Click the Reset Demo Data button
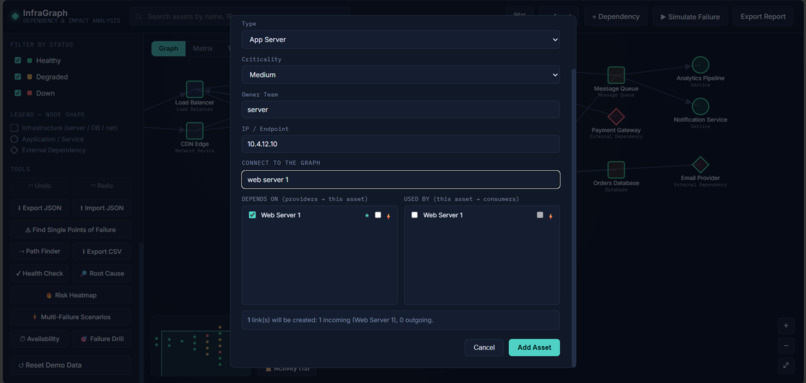This screenshot has width=806, height=383. (70, 365)
